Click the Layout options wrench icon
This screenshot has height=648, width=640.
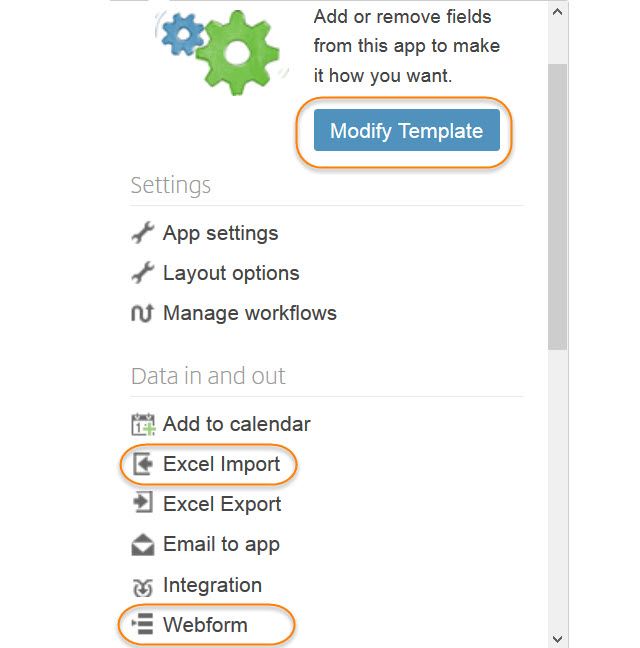coord(143,273)
